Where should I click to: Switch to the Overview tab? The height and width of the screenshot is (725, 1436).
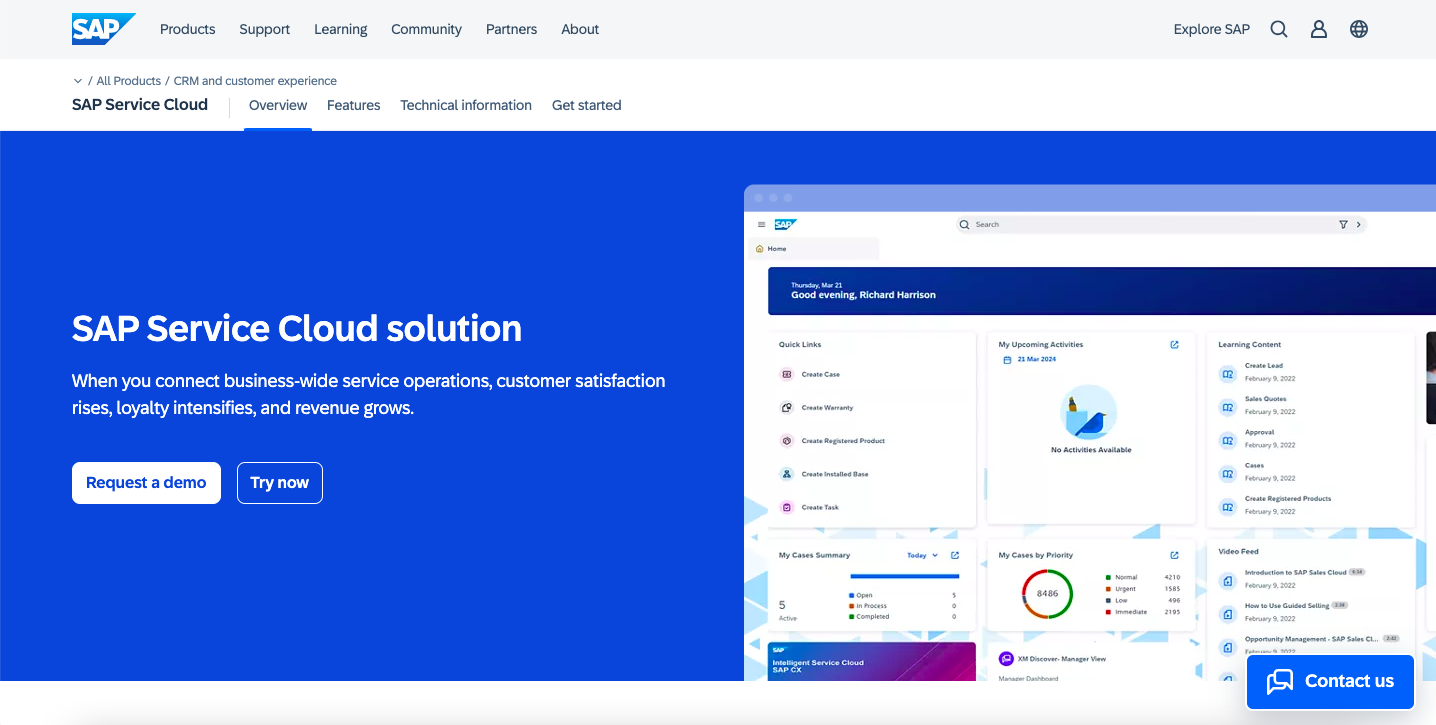[x=278, y=105]
